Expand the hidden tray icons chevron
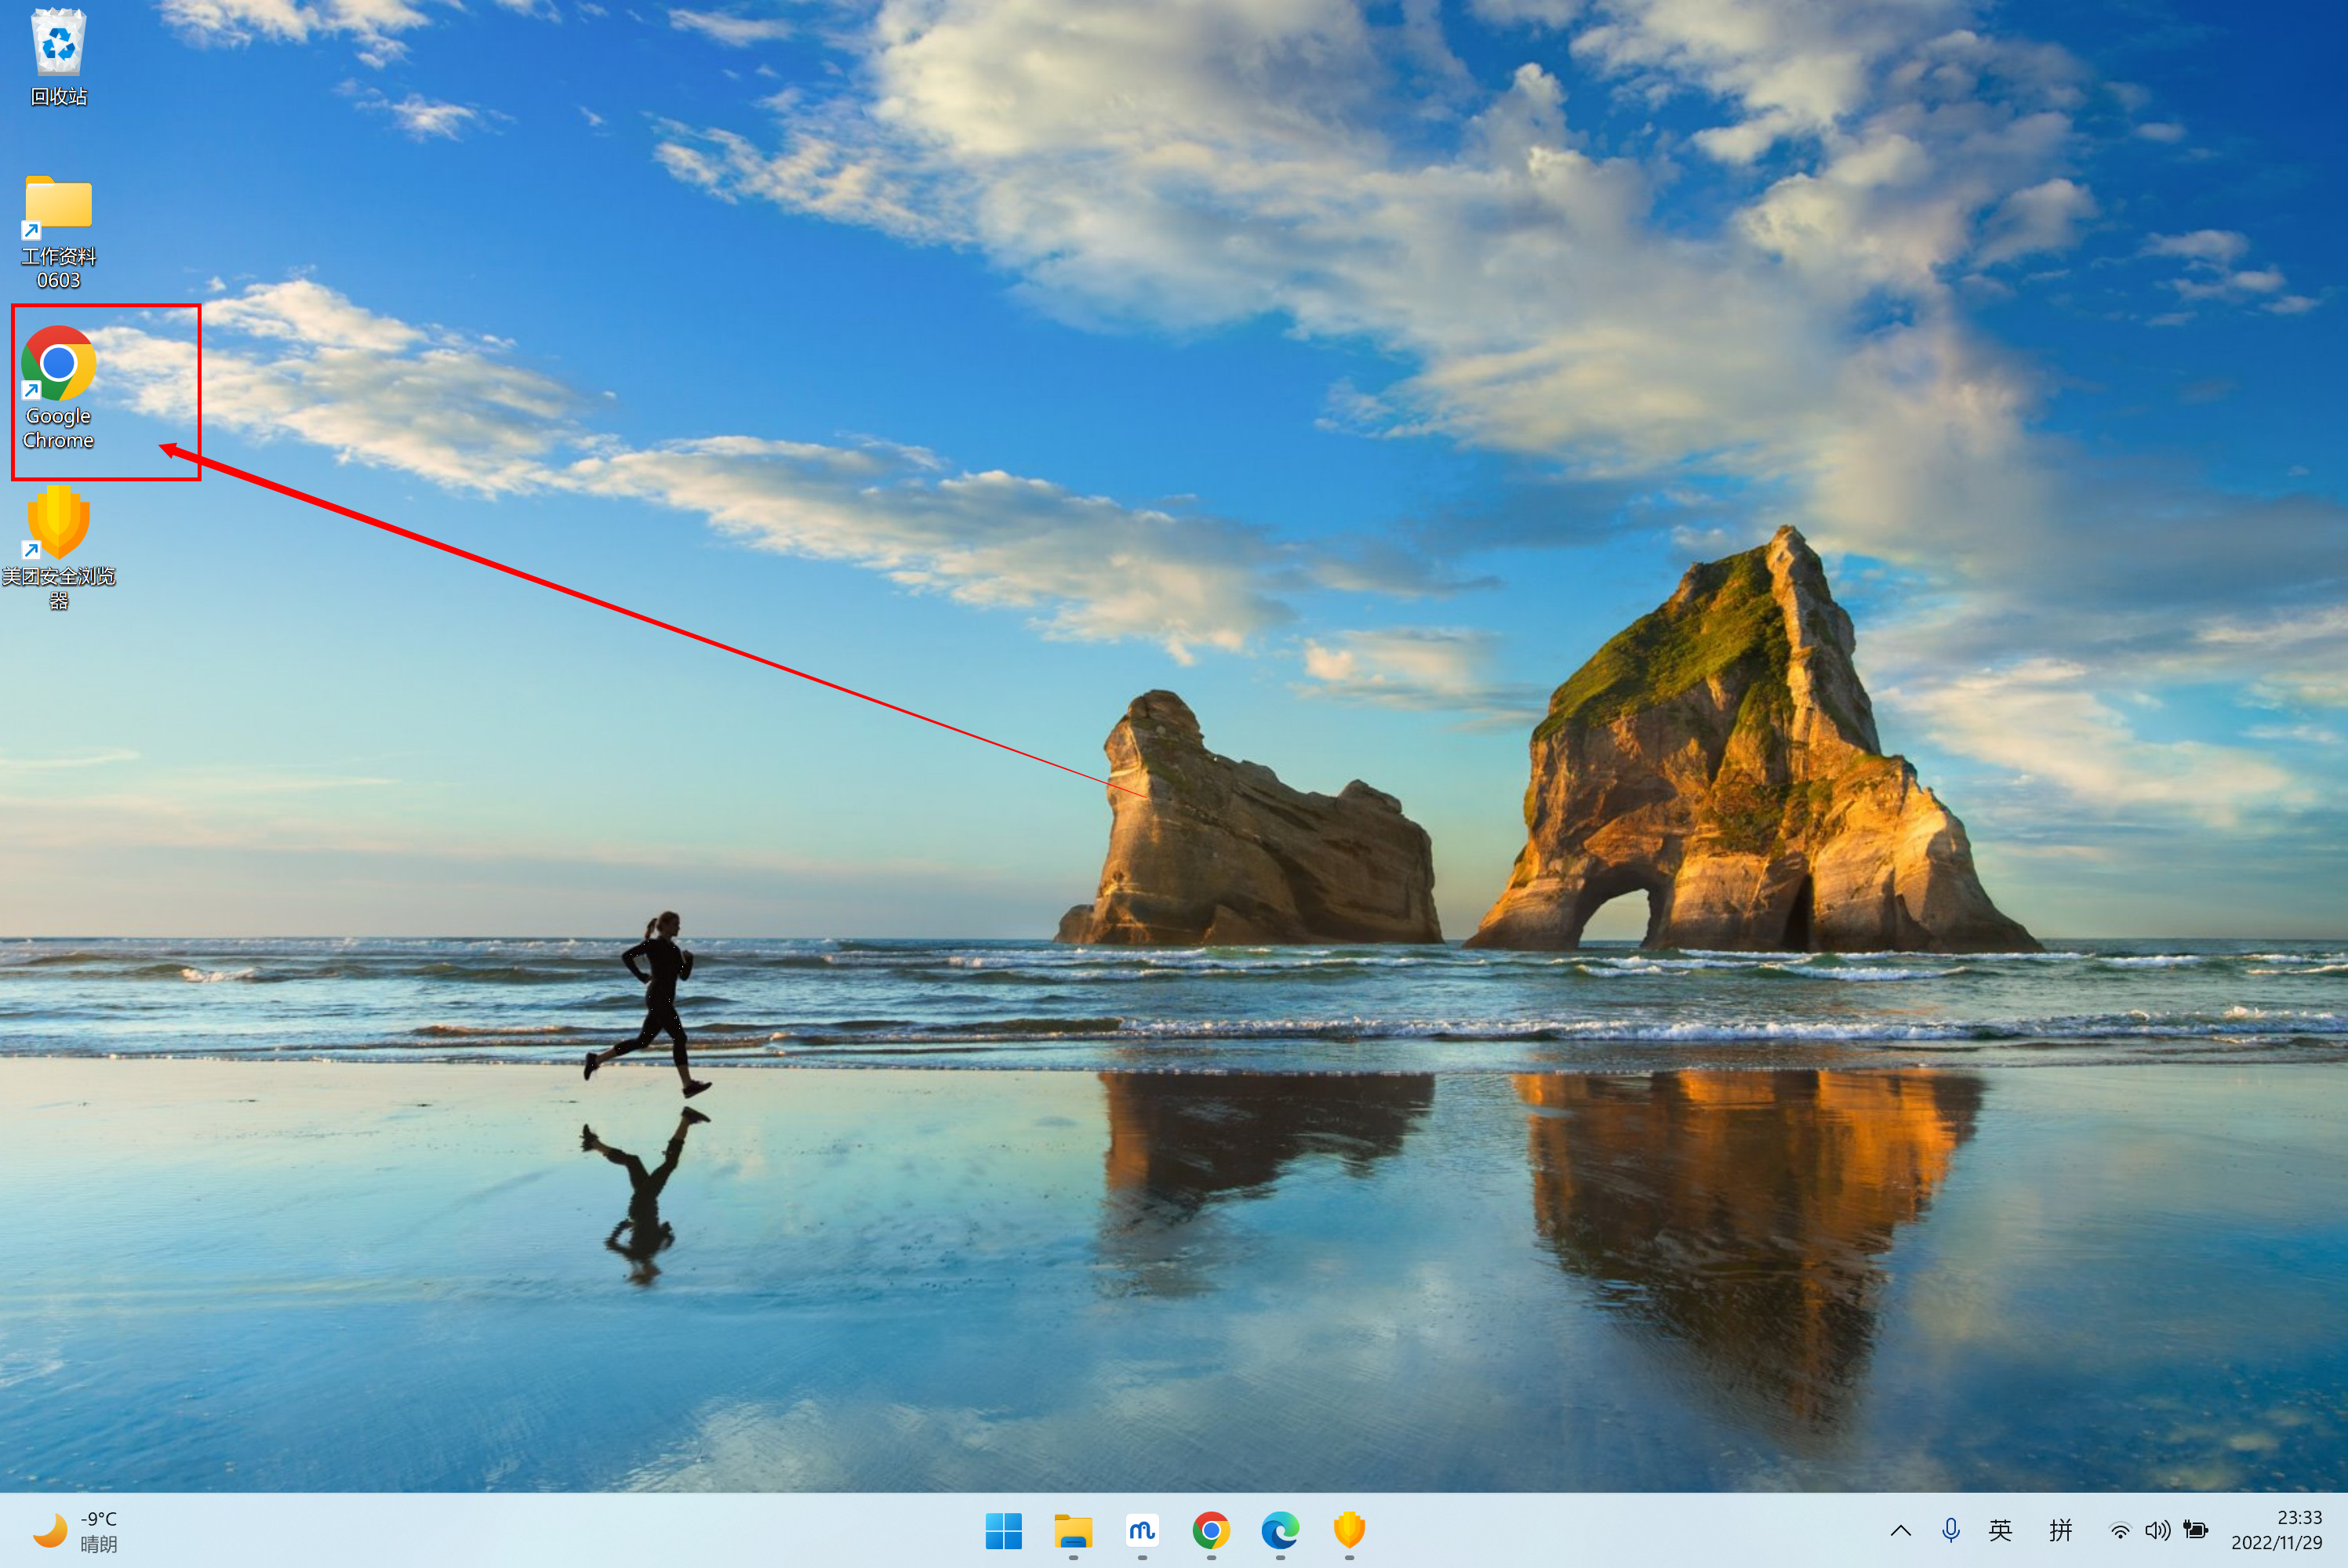Screen dimensions: 2348x1568 [1900, 1530]
